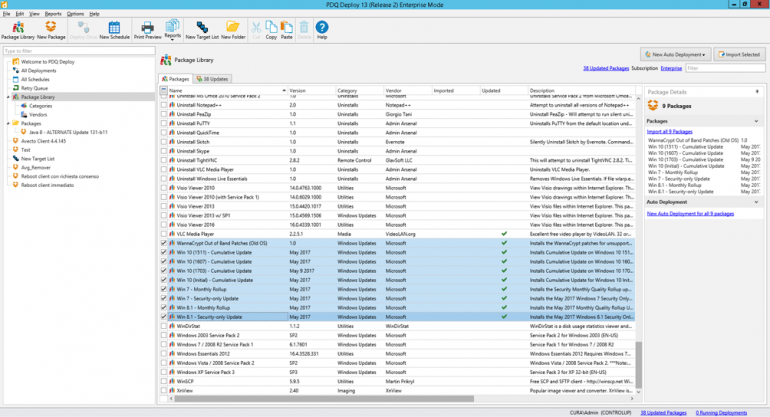
Task: Open the Options menu
Action: tap(75, 14)
